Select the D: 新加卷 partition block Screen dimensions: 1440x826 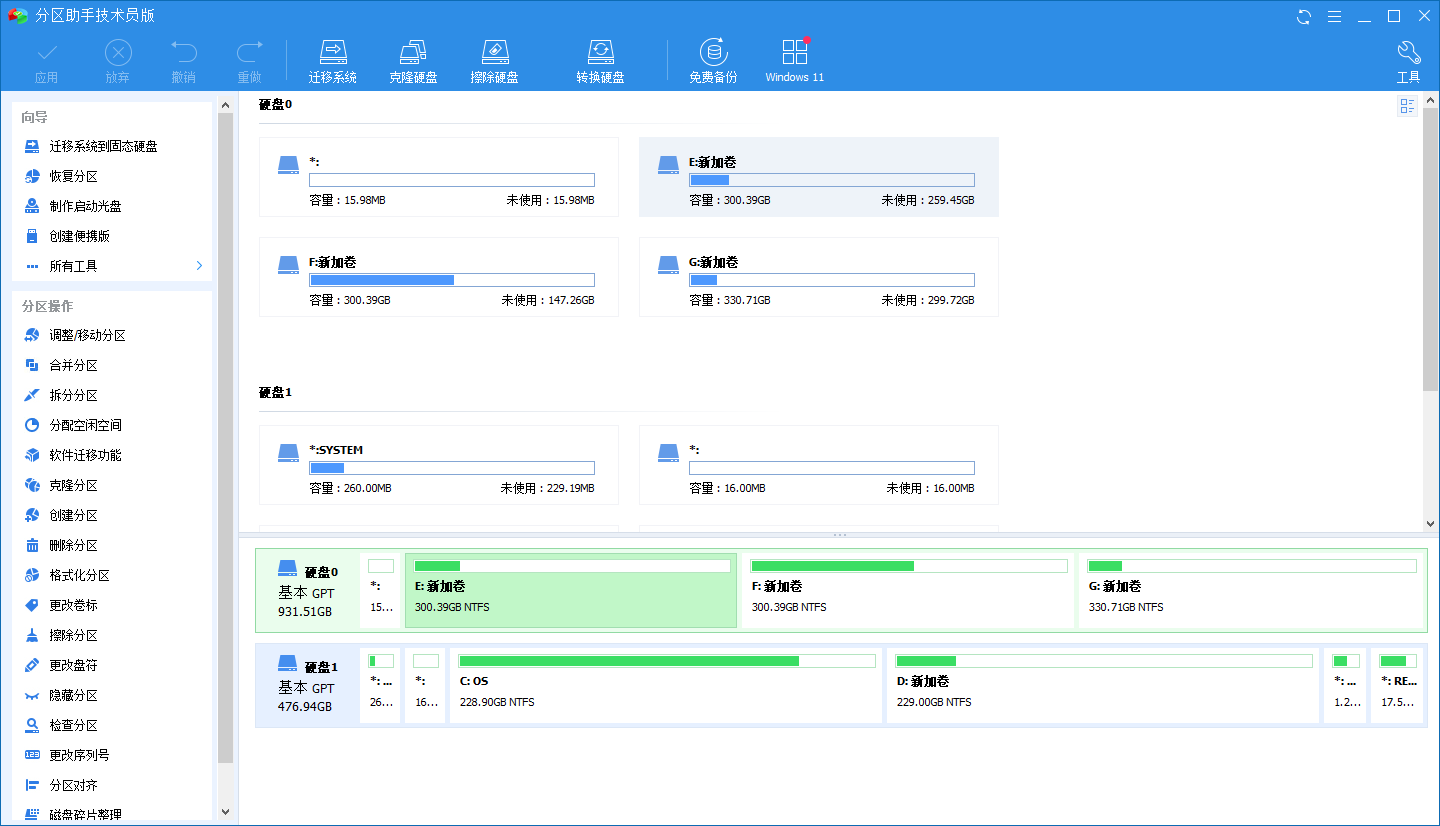coord(1102,685)
